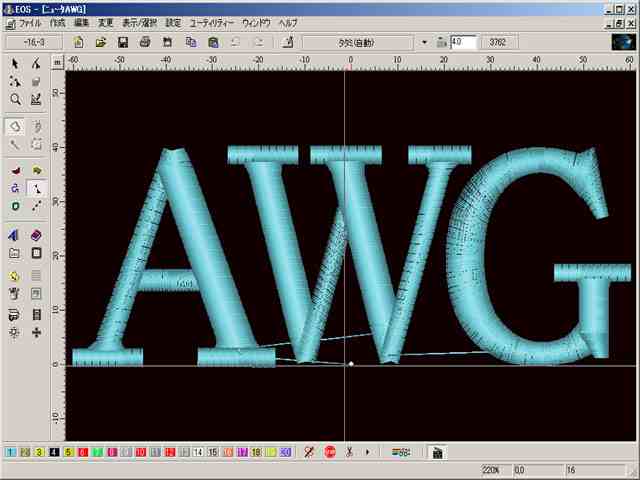Screen dimensions: 640x480
Task: Select thread color 5 swatch
Action: pos(69,452)
